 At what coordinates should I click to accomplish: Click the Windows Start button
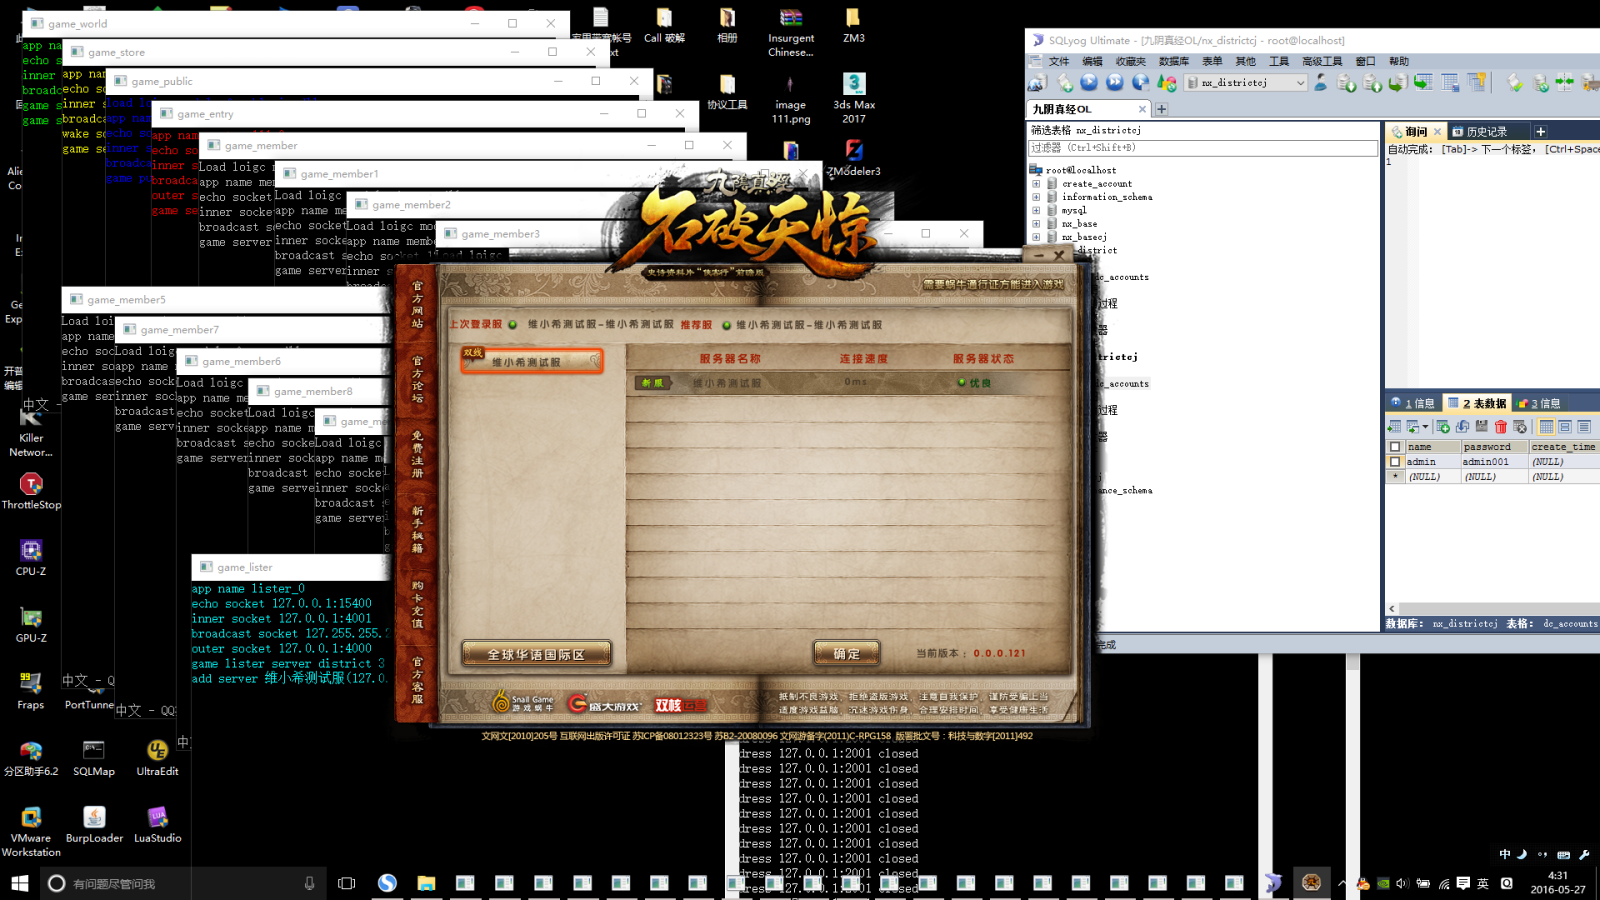(19, 883)
